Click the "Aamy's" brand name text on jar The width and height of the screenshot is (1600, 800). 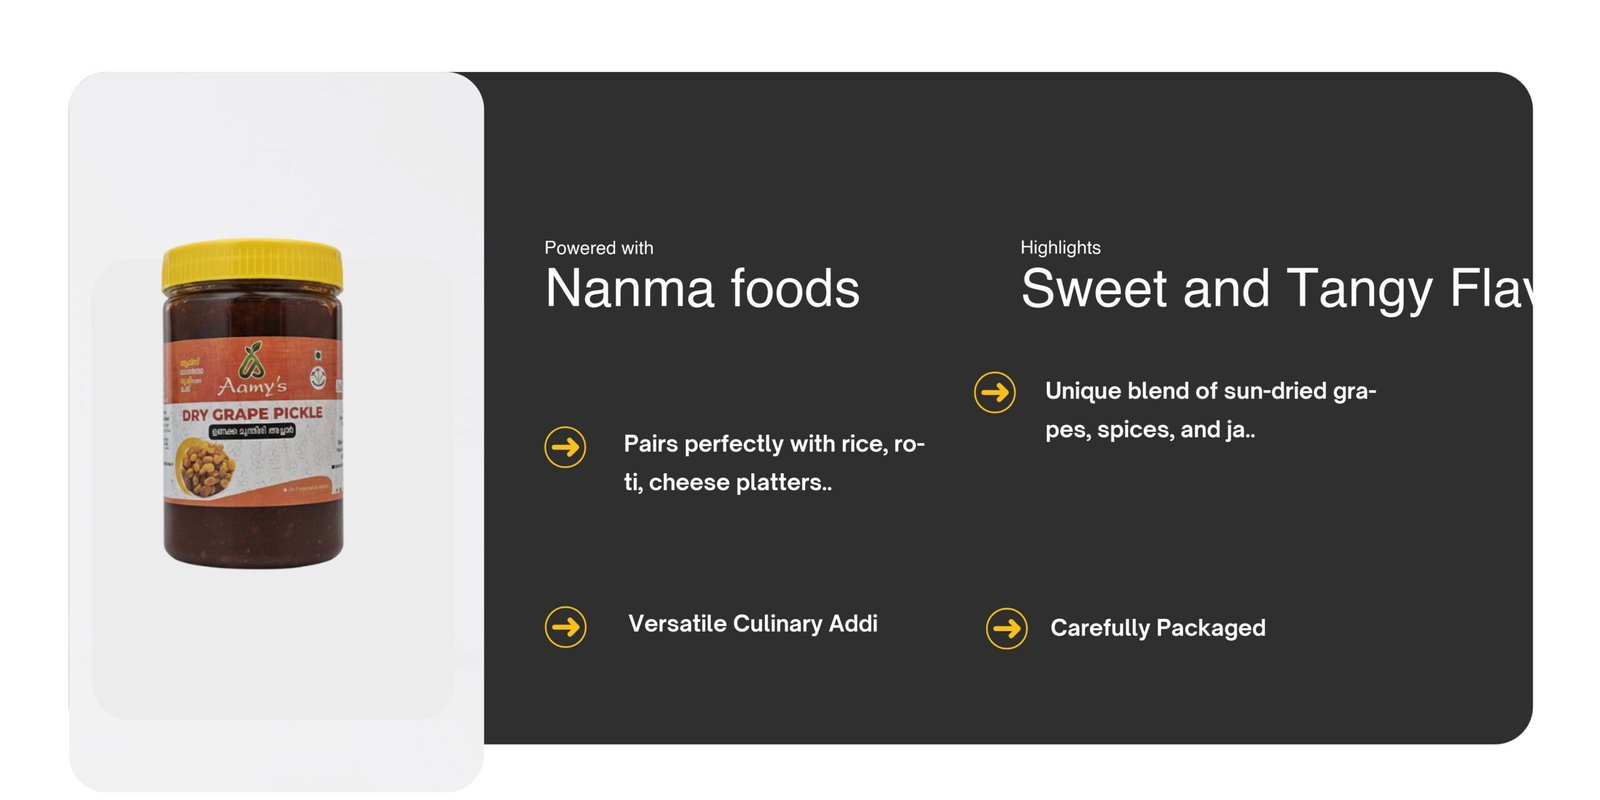tap(252, 386)
